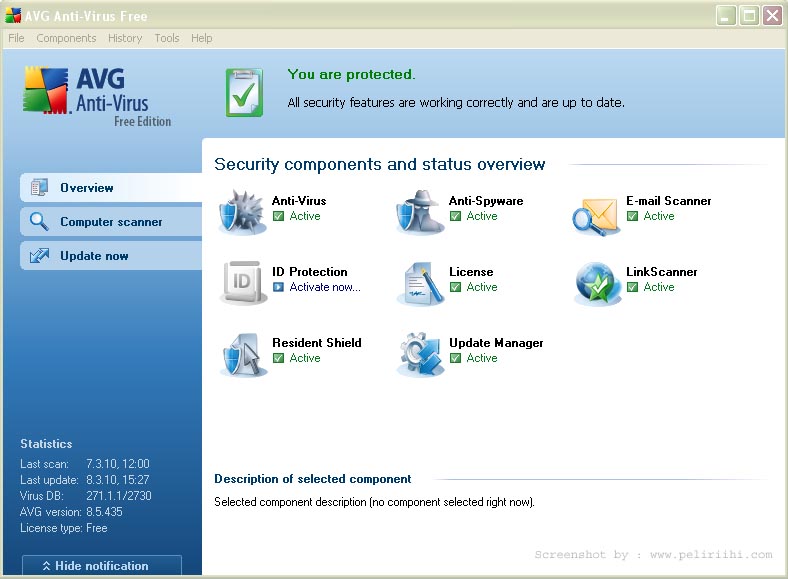Open the Help menu
This screenshot has width=788, height=579.
[202, 38]
